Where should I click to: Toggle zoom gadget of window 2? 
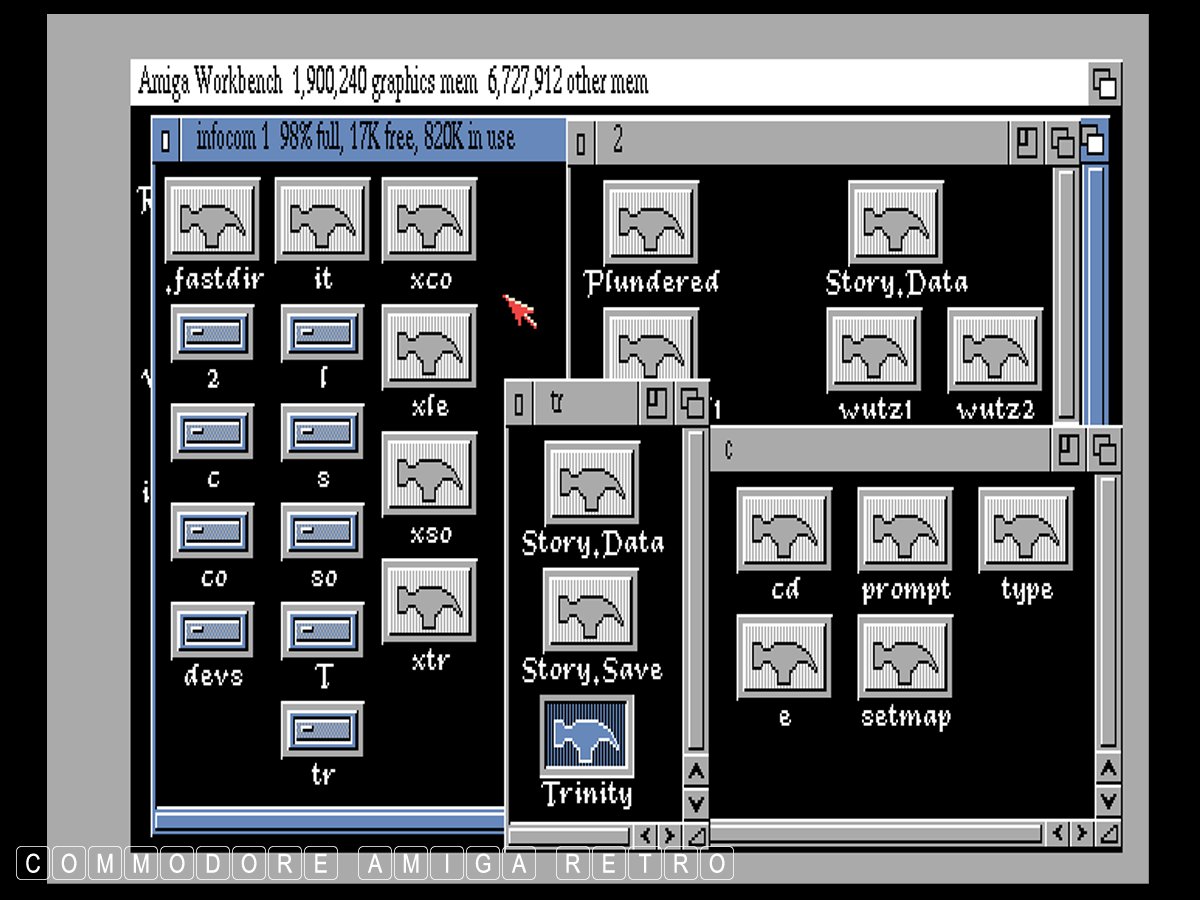click(x=1027, y=143)
